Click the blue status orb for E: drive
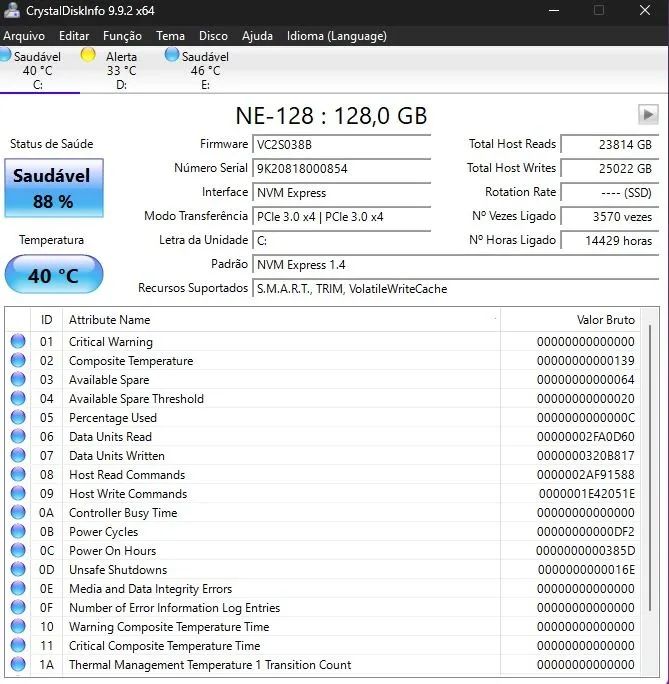 [172, 55]
